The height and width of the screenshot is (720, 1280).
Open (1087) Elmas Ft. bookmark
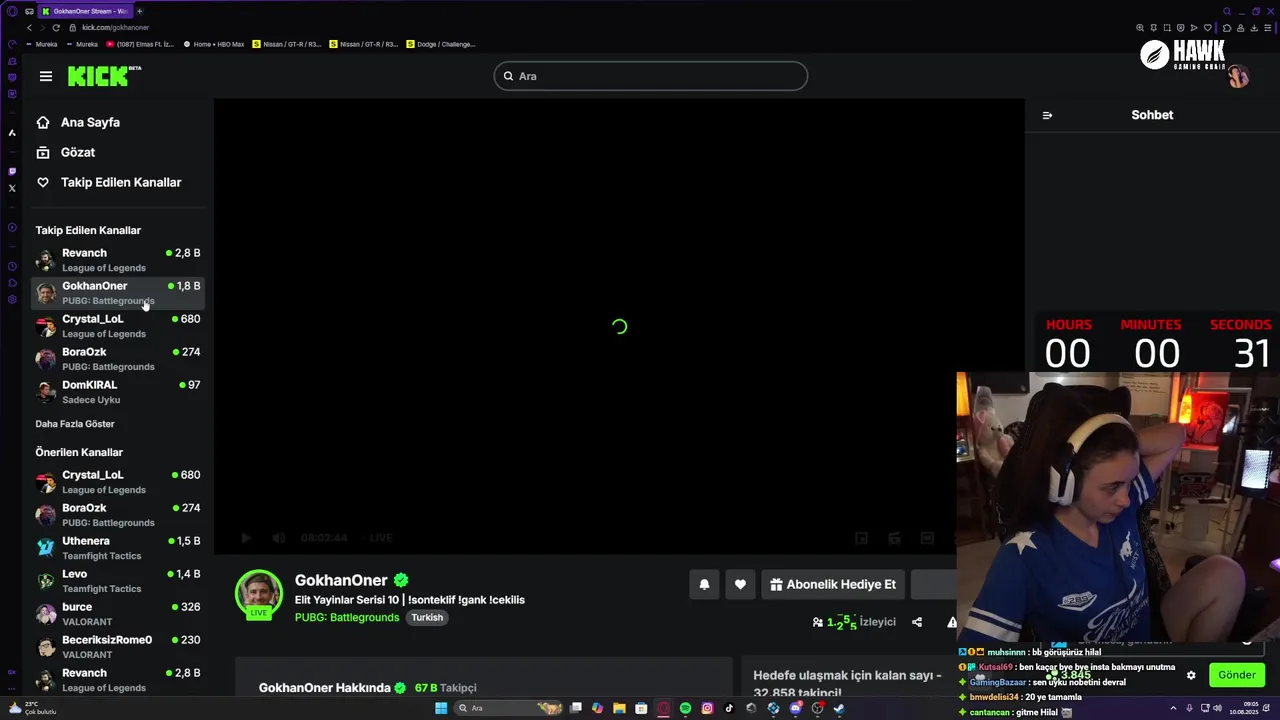139,44
